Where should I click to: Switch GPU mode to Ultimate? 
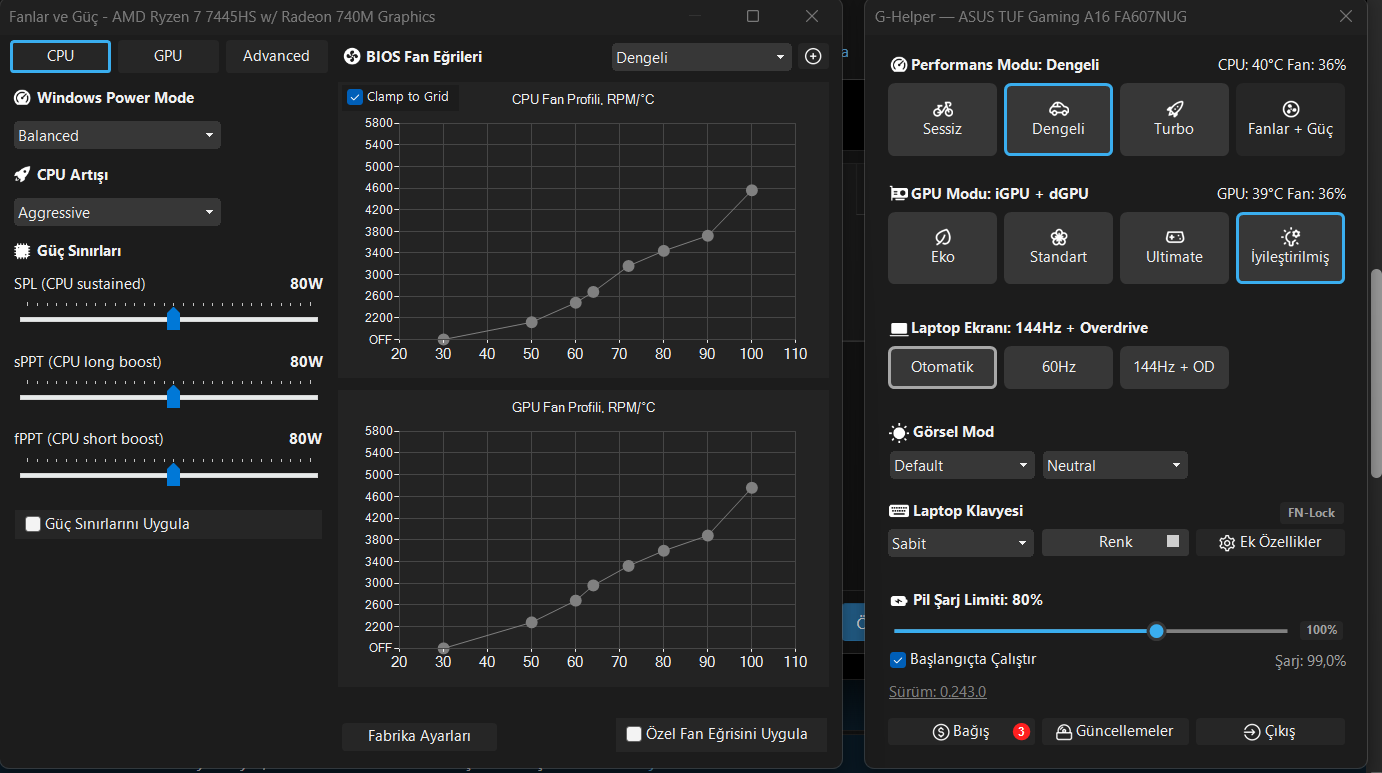(1174, 247)
